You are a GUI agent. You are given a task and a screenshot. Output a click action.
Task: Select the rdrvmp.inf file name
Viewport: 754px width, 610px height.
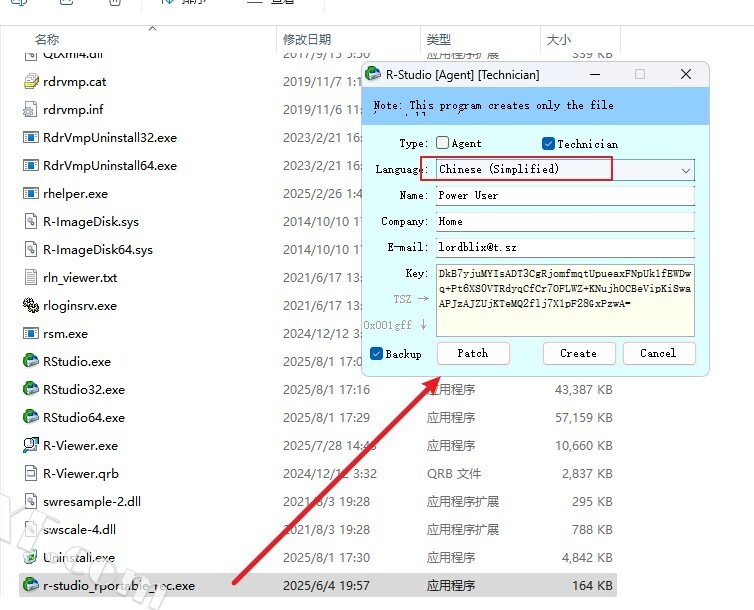point(73,110)
